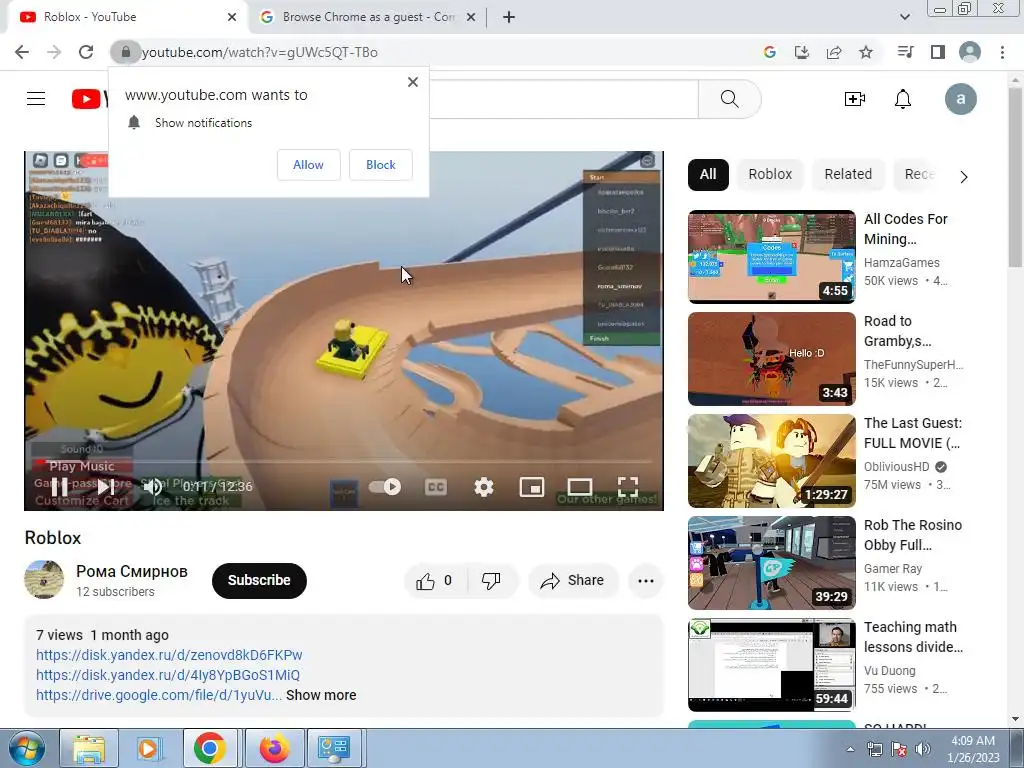Open a new browser tab

click(509, 17)
